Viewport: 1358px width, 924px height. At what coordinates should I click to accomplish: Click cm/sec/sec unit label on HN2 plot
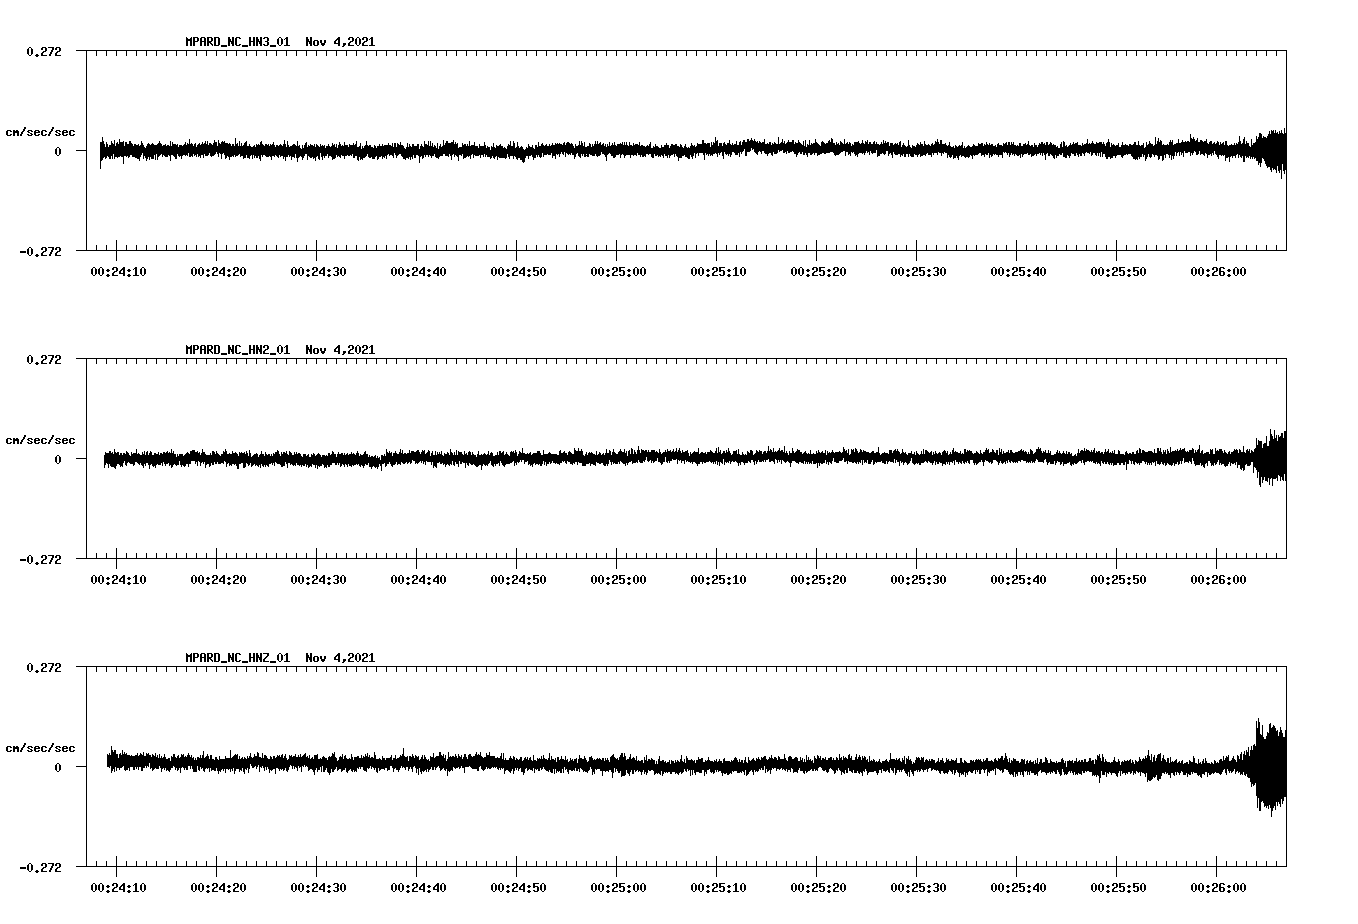(40, 440)
